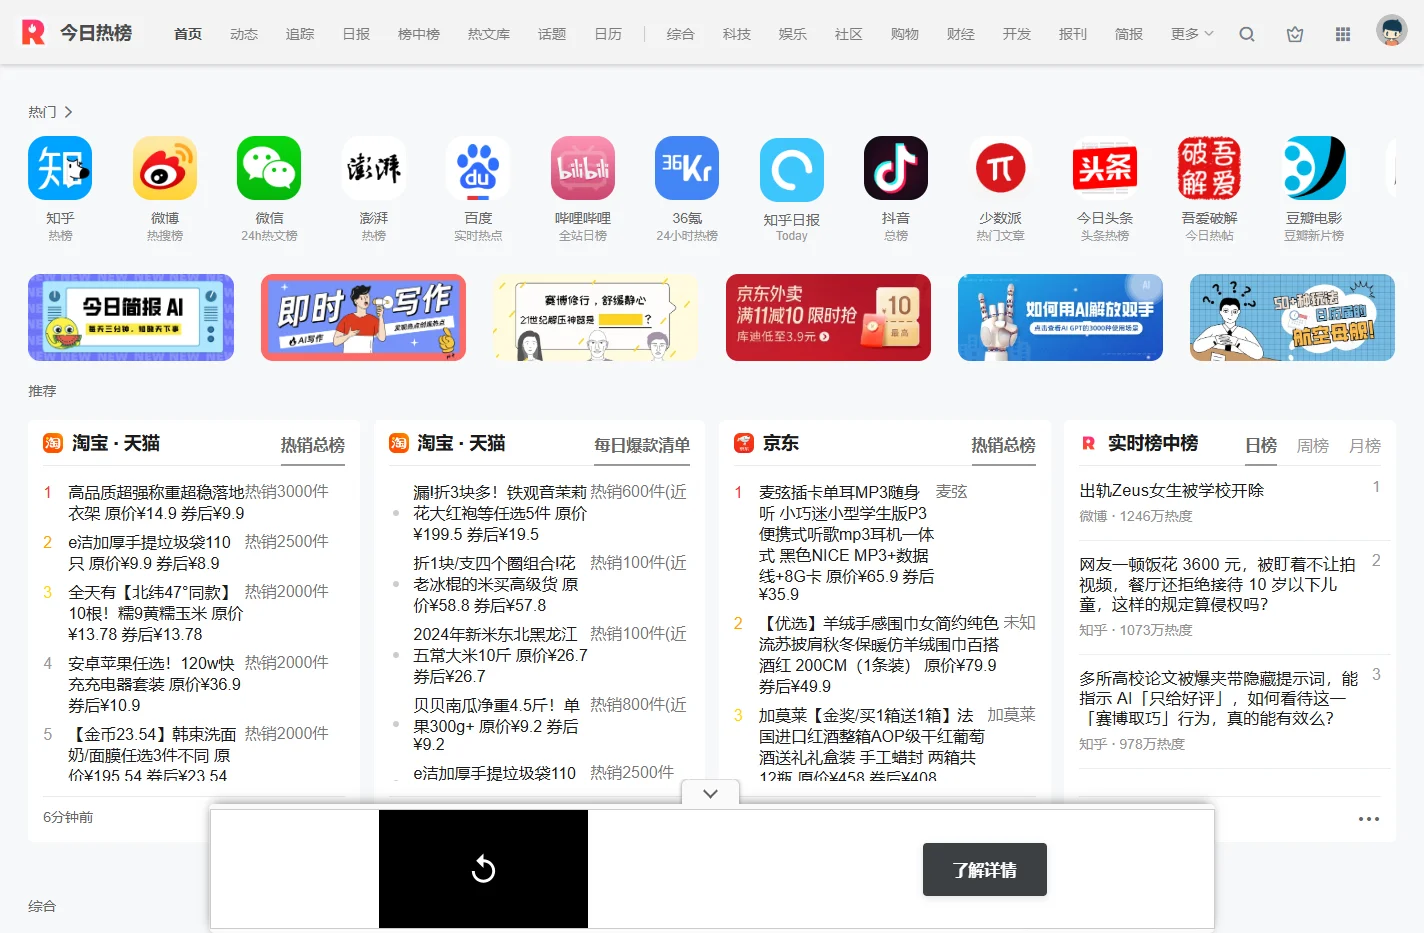Open the 网友一顿饭花 3600 元 headline

point(1217,584)
